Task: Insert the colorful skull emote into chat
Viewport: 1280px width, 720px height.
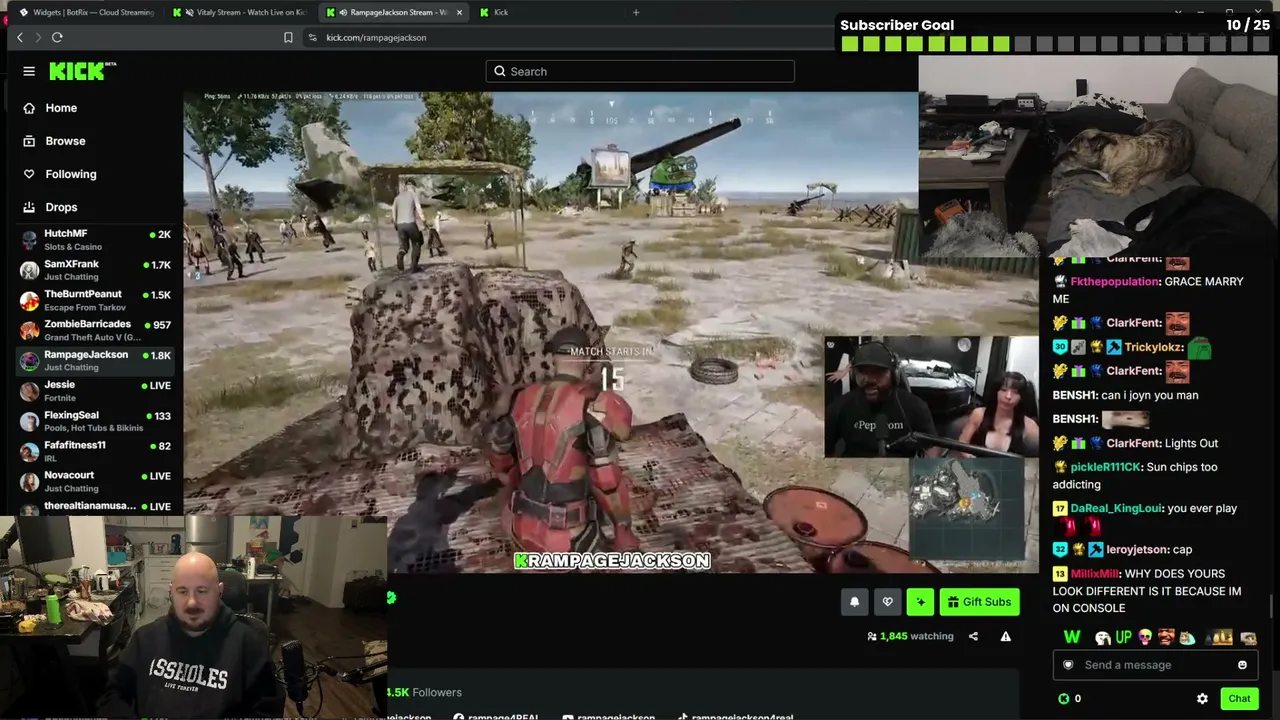Action: point(1145,637)
